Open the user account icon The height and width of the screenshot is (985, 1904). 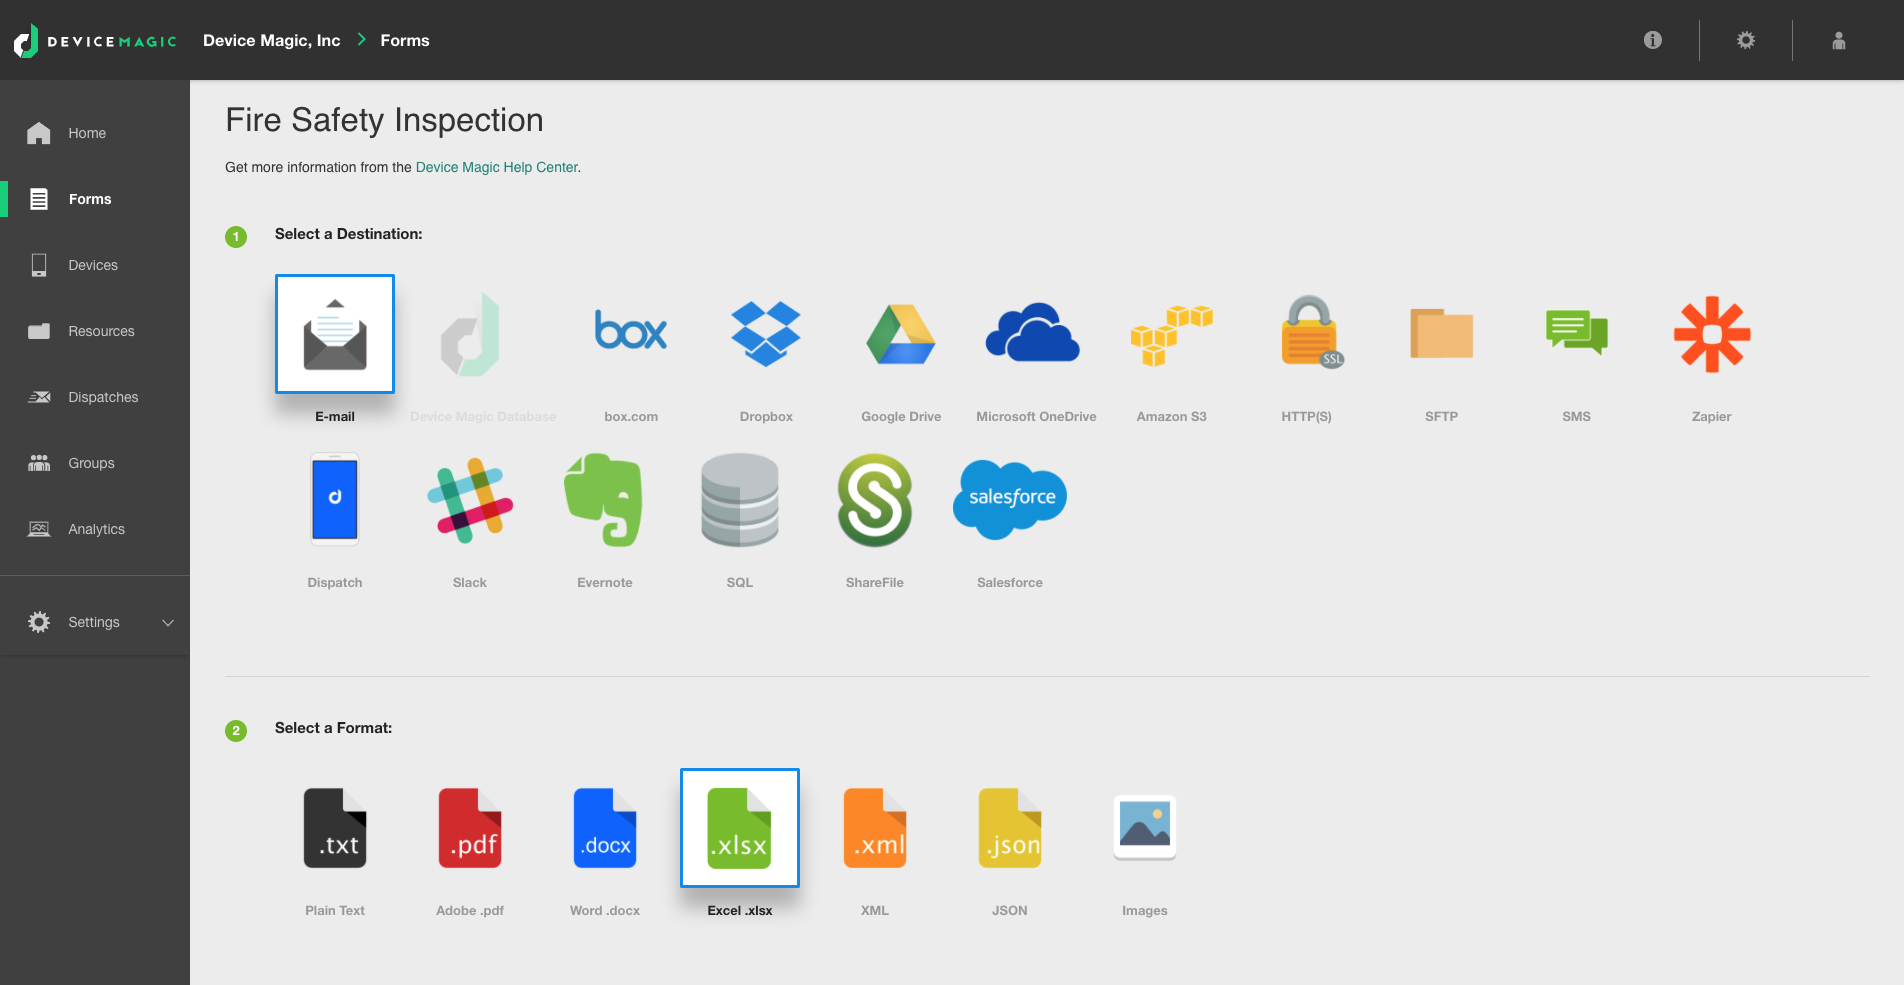pyautogui.click(x=1839, y=40)
